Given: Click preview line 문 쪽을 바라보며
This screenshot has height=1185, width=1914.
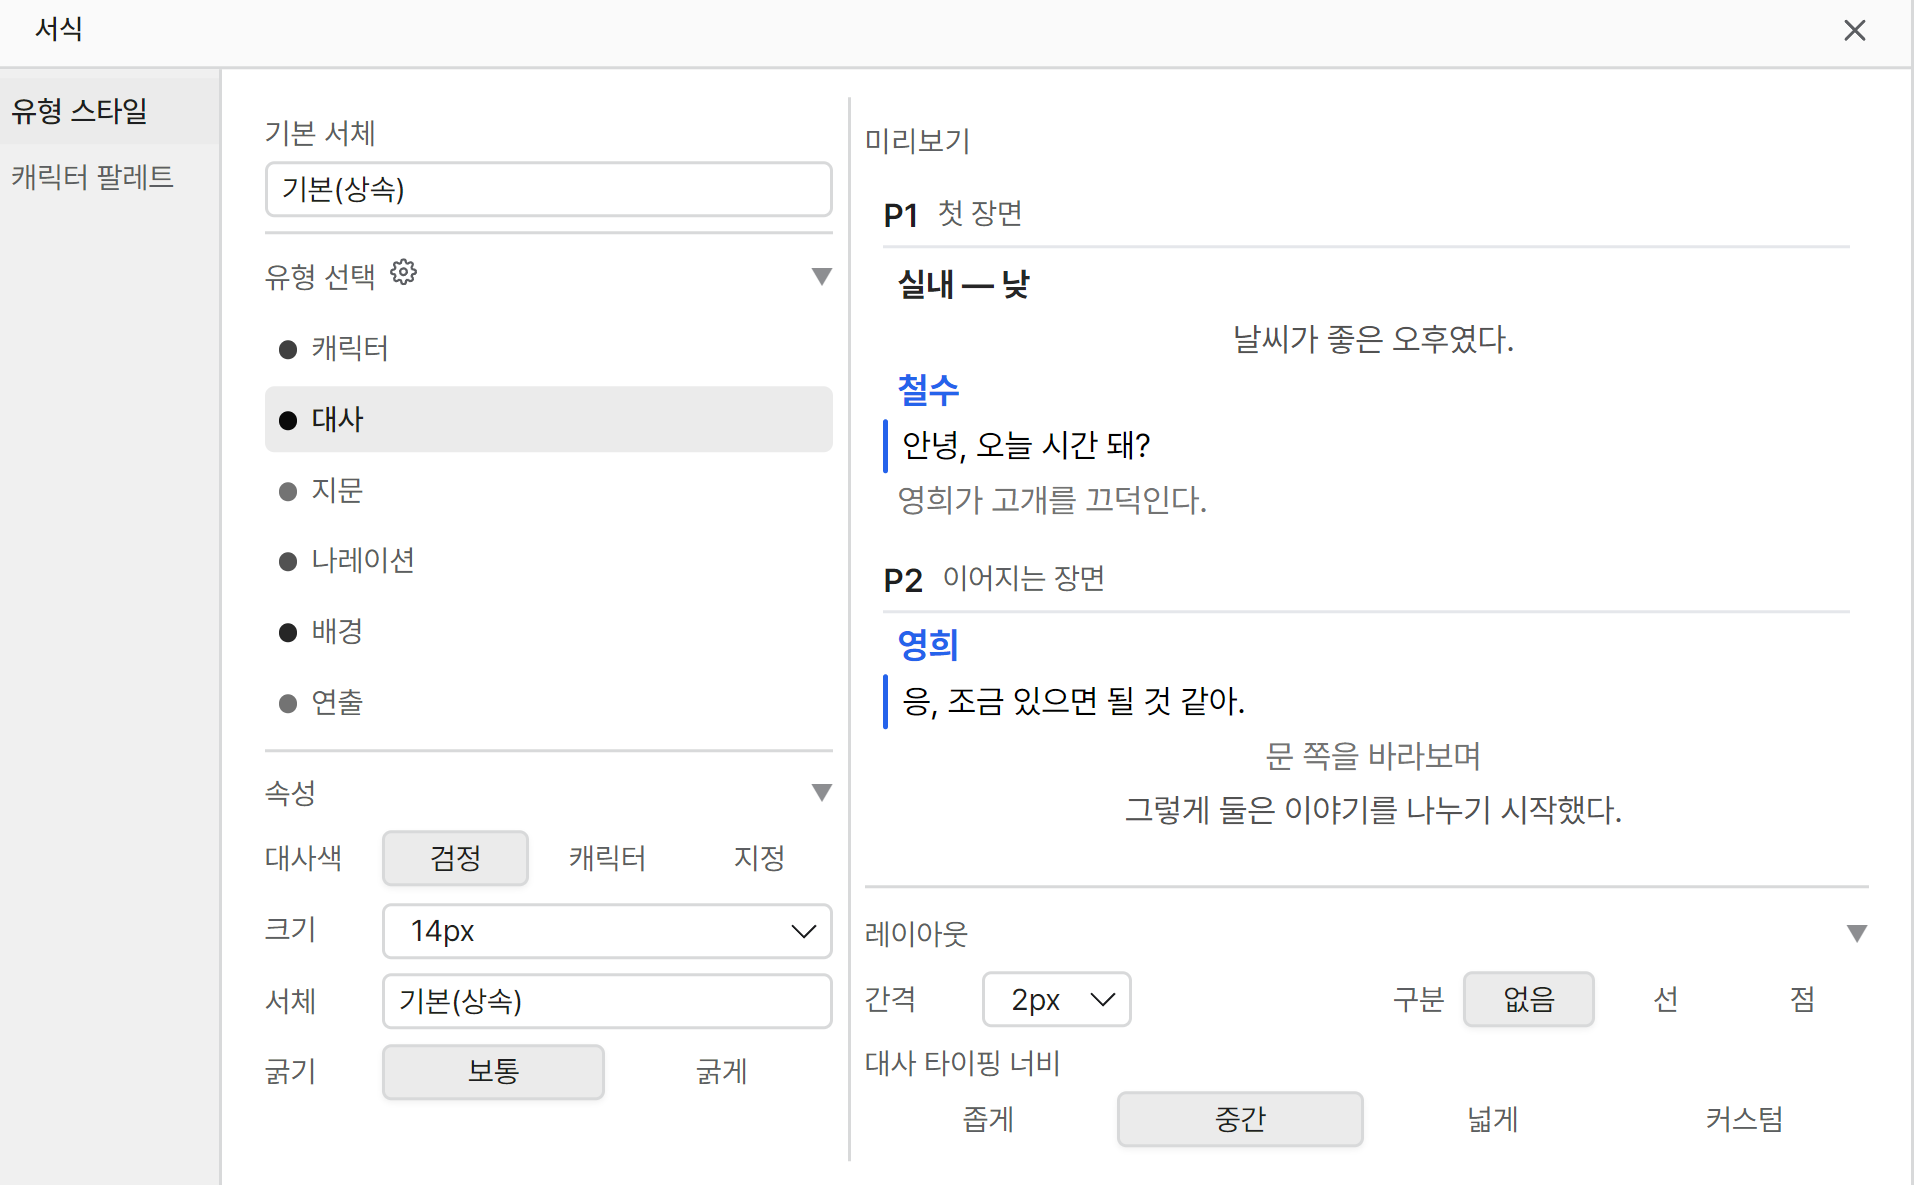Looking at the screenshot, I should coord(1373,755).
